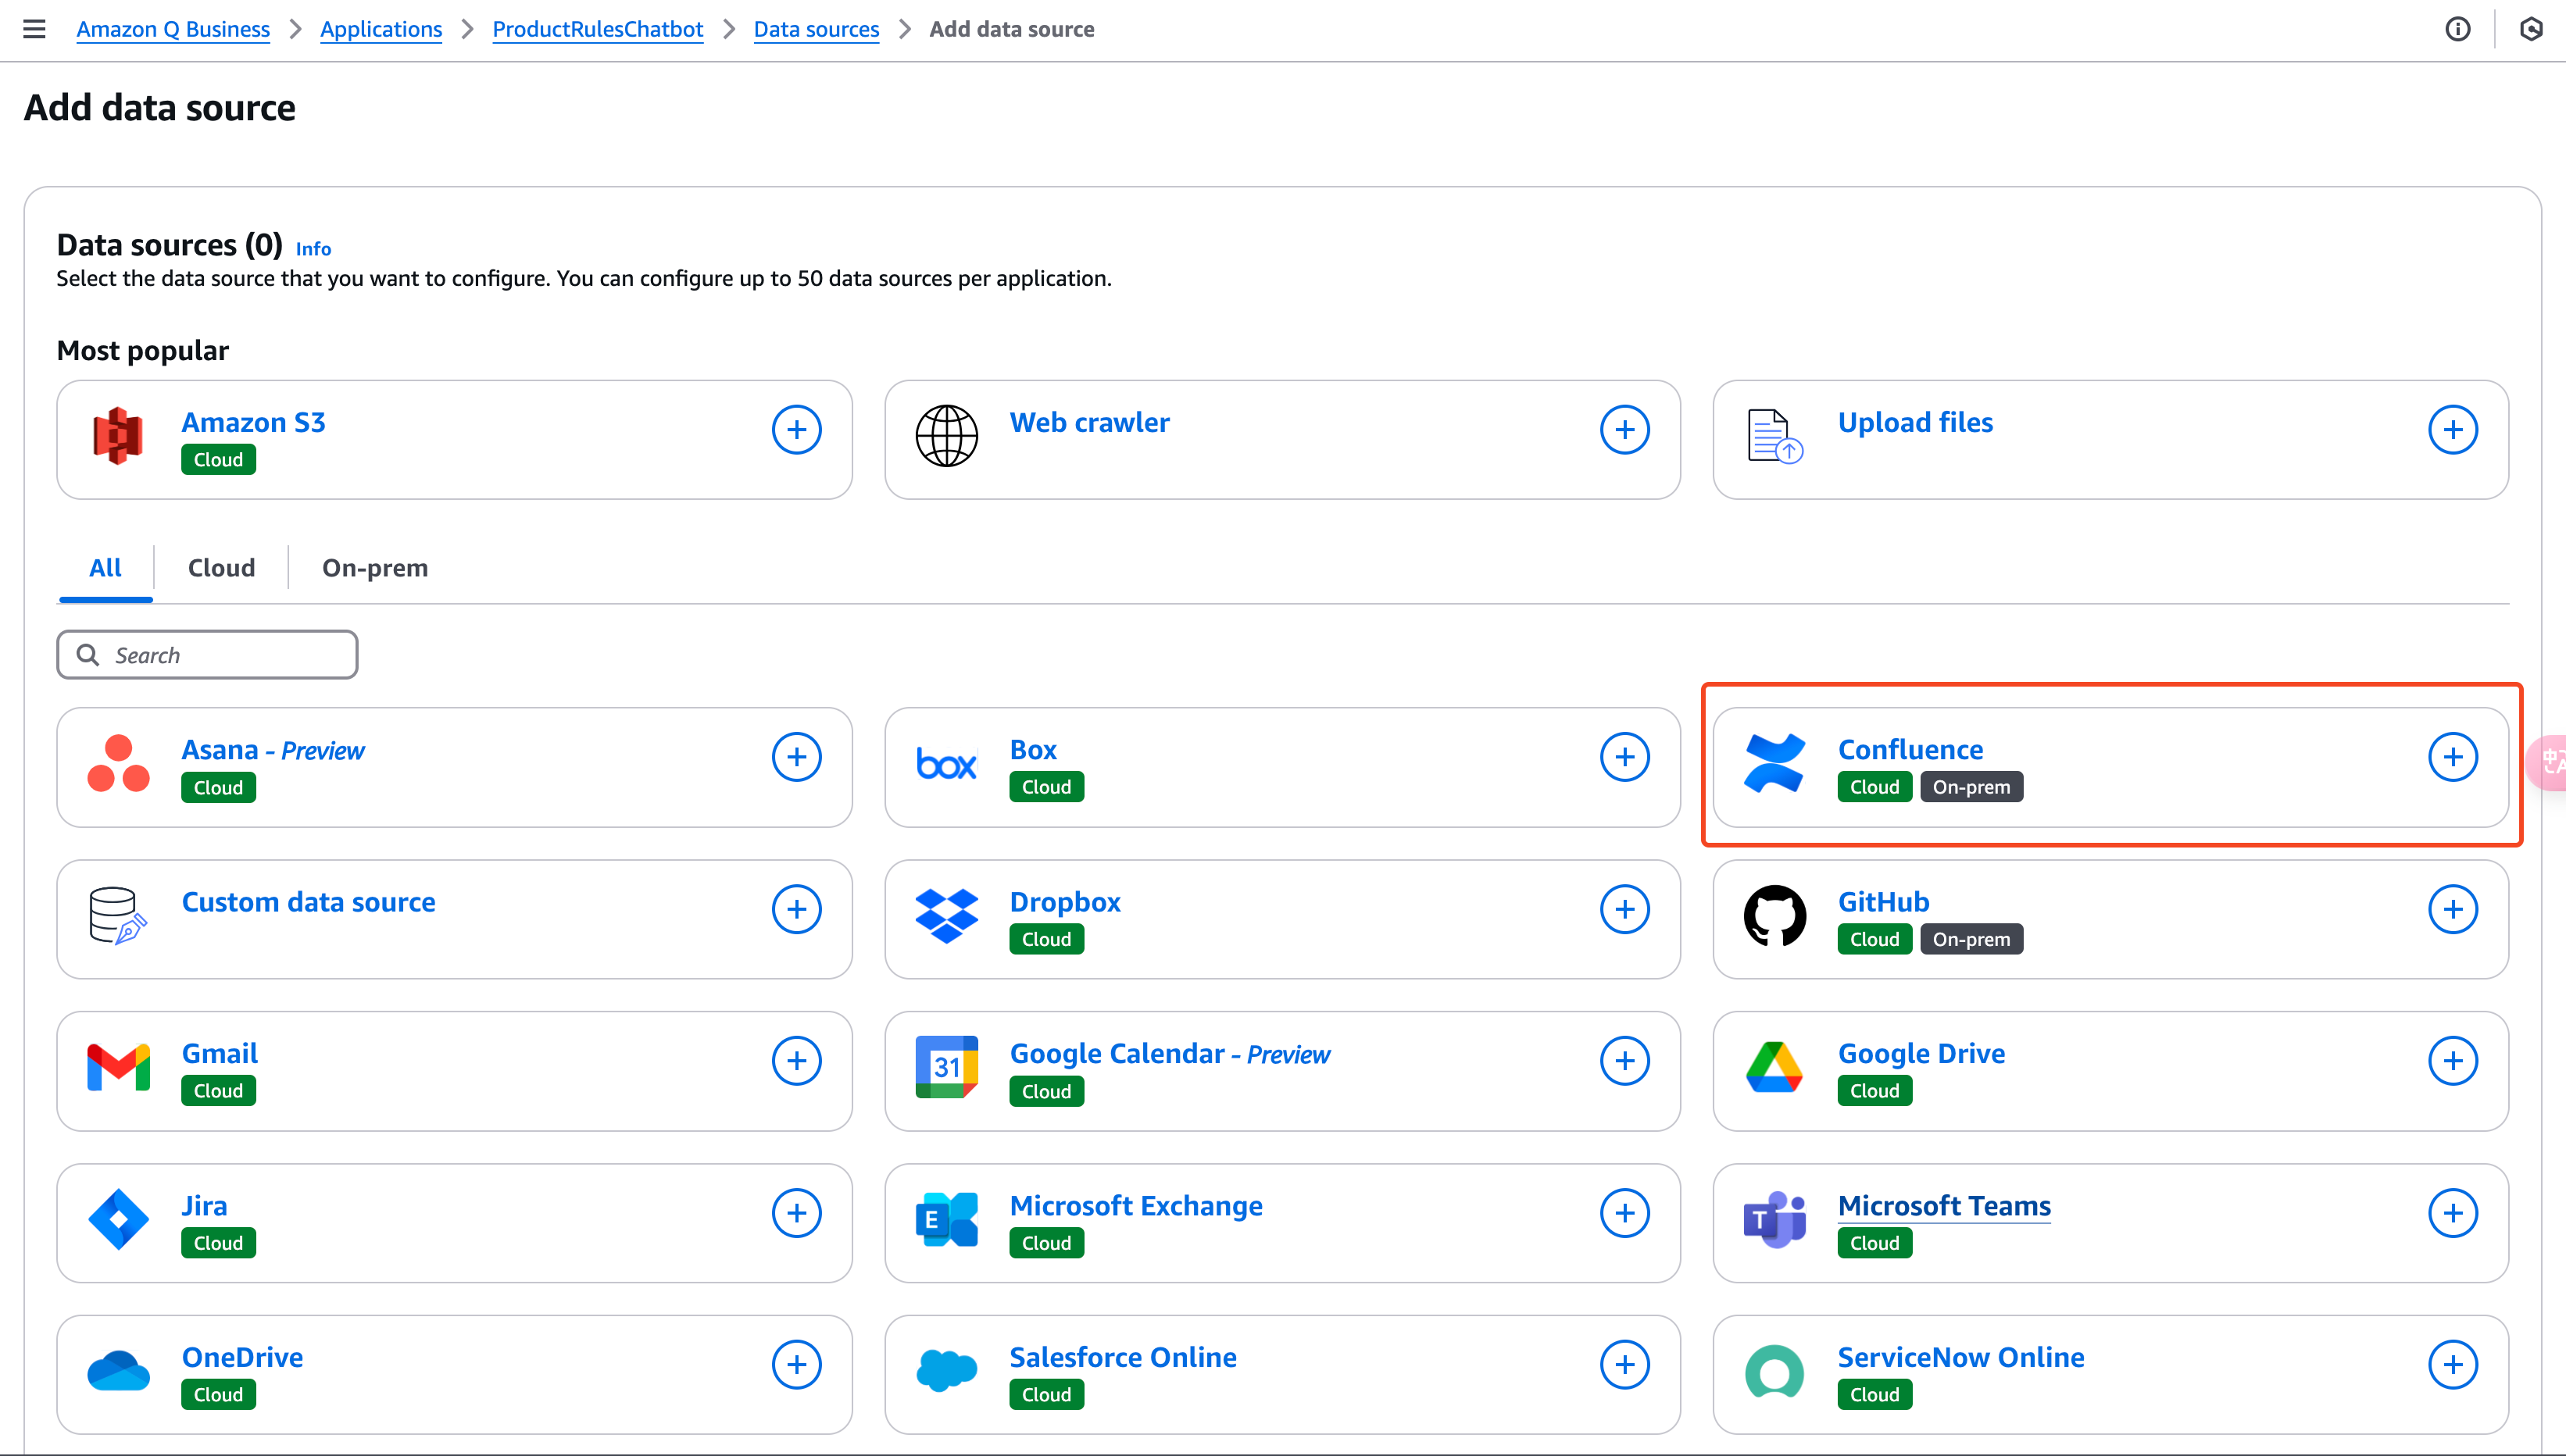Click the plus icon for Custom data source

(796, 909)
